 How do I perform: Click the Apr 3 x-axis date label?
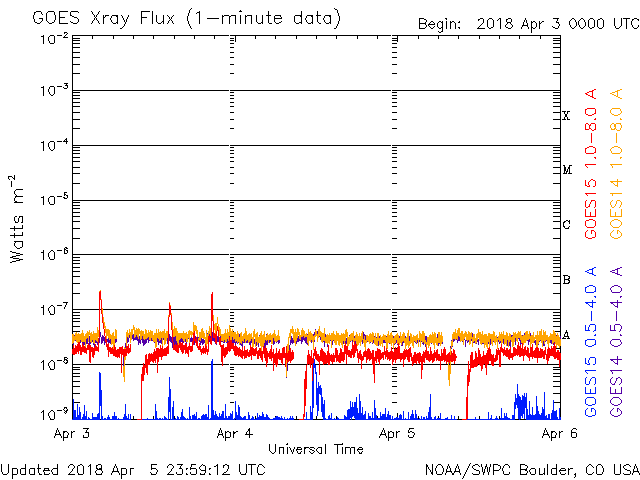(71, 434)
